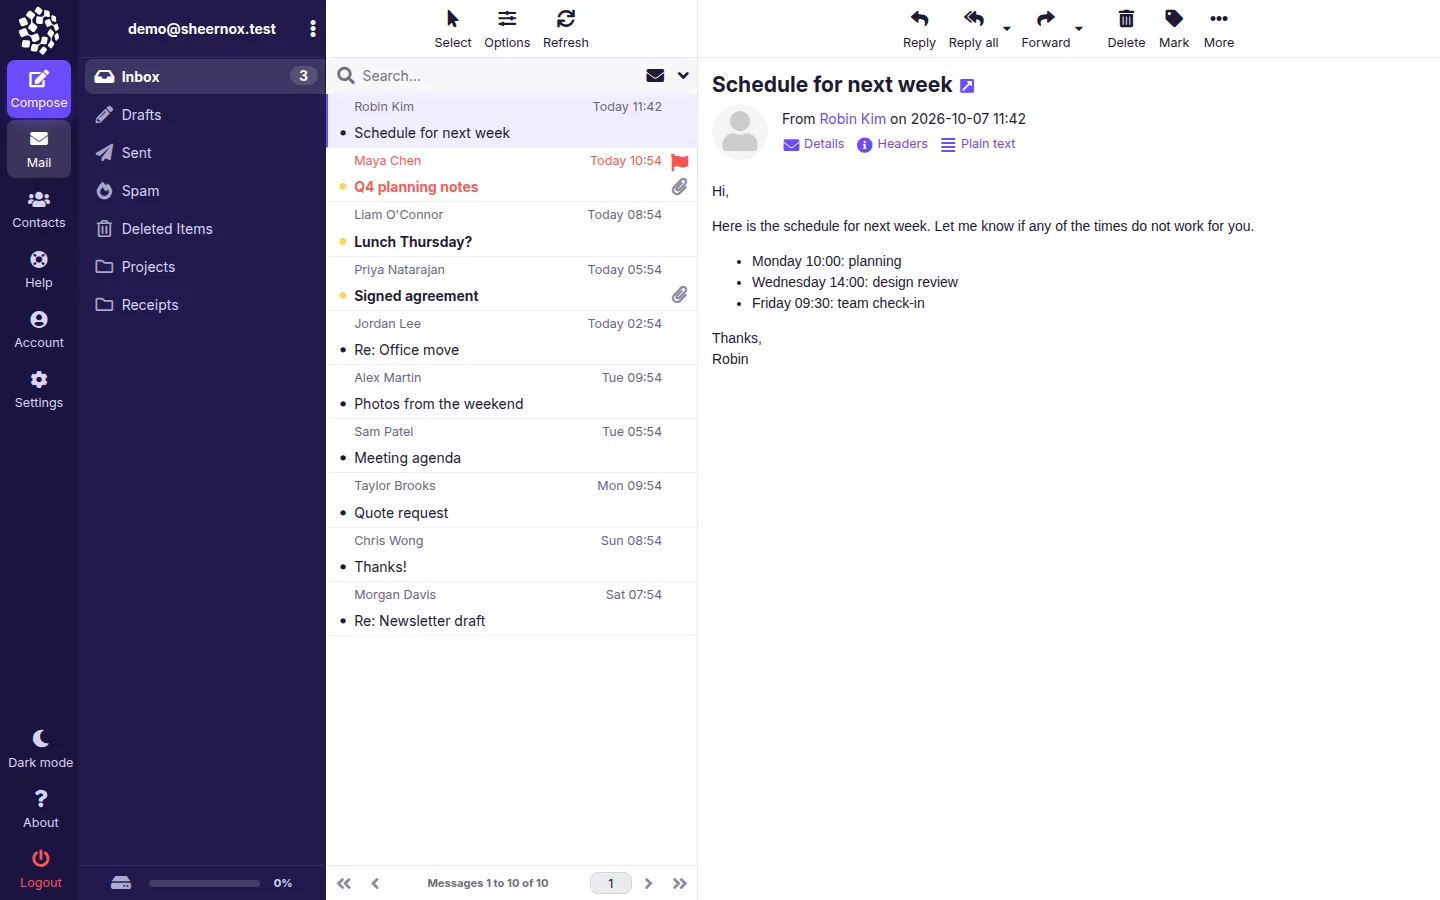Click the storage quota bar

point(204,883)
